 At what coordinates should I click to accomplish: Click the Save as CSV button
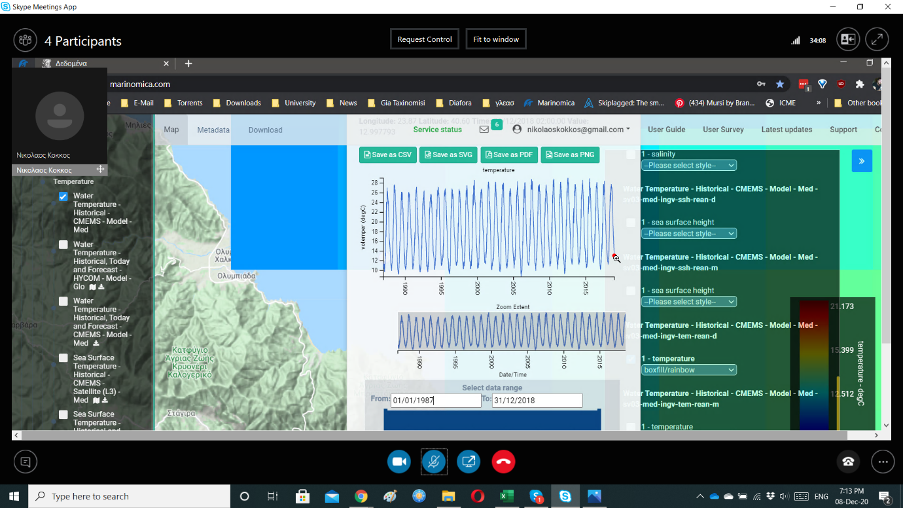(388, 155)
